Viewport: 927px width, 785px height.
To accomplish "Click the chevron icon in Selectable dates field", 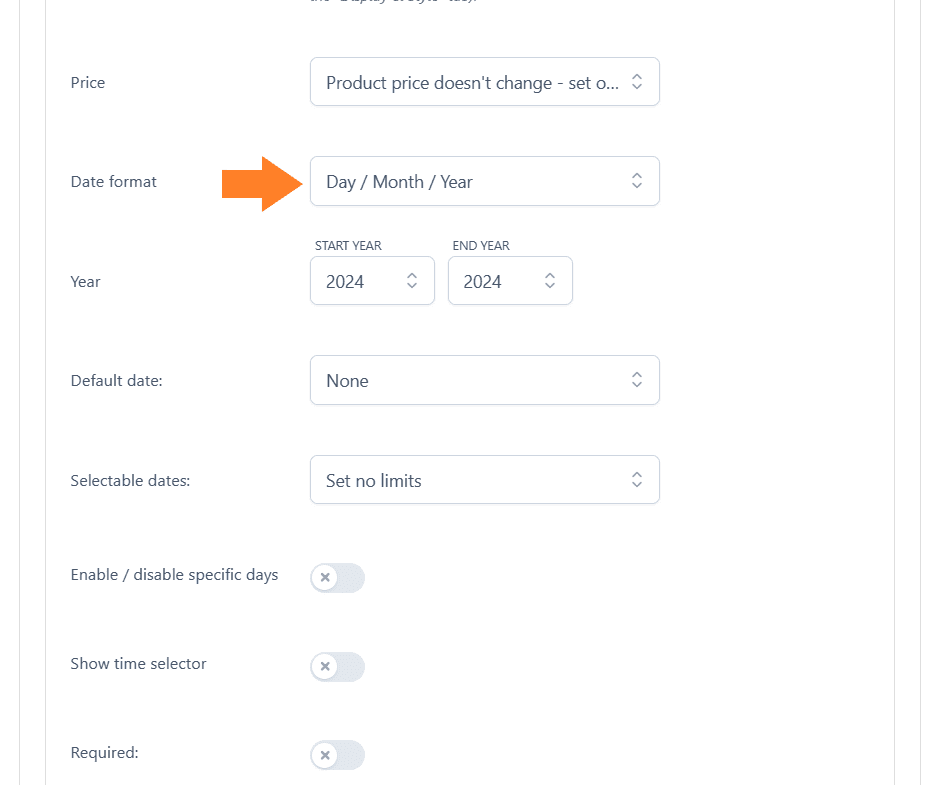I will click(637, 479).
